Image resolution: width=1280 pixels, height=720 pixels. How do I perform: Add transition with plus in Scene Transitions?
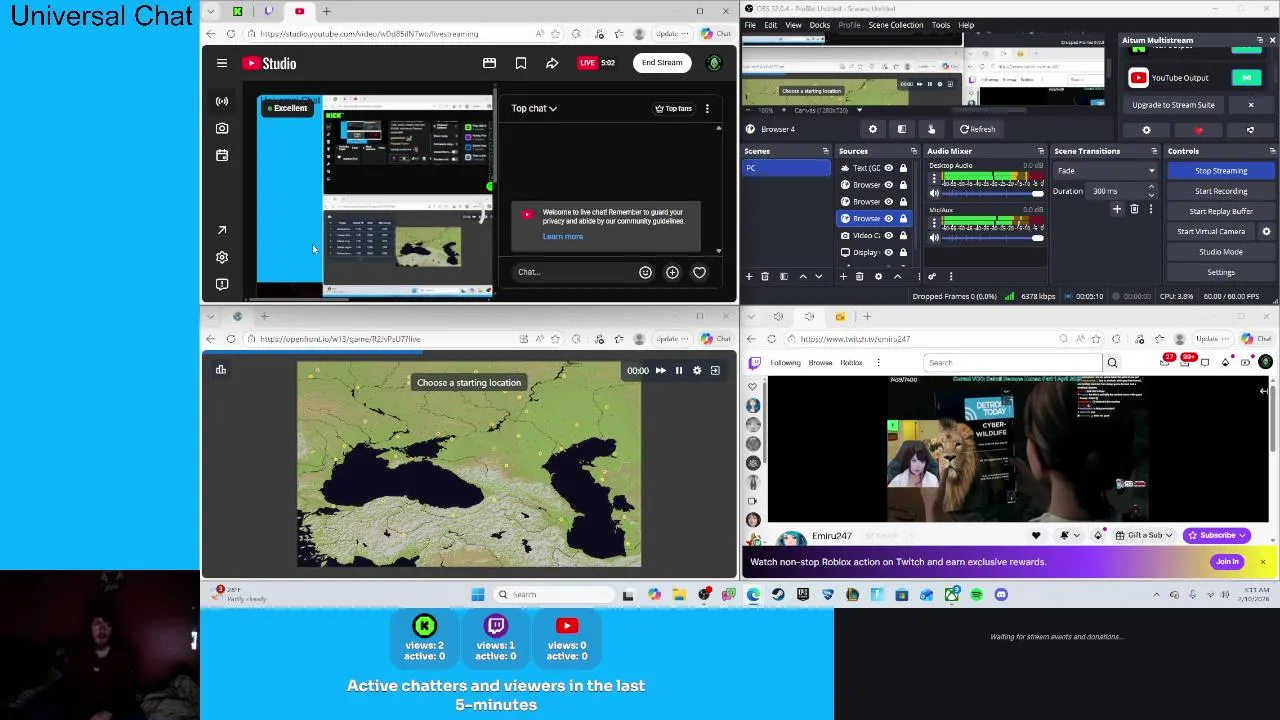point(1117,209)
